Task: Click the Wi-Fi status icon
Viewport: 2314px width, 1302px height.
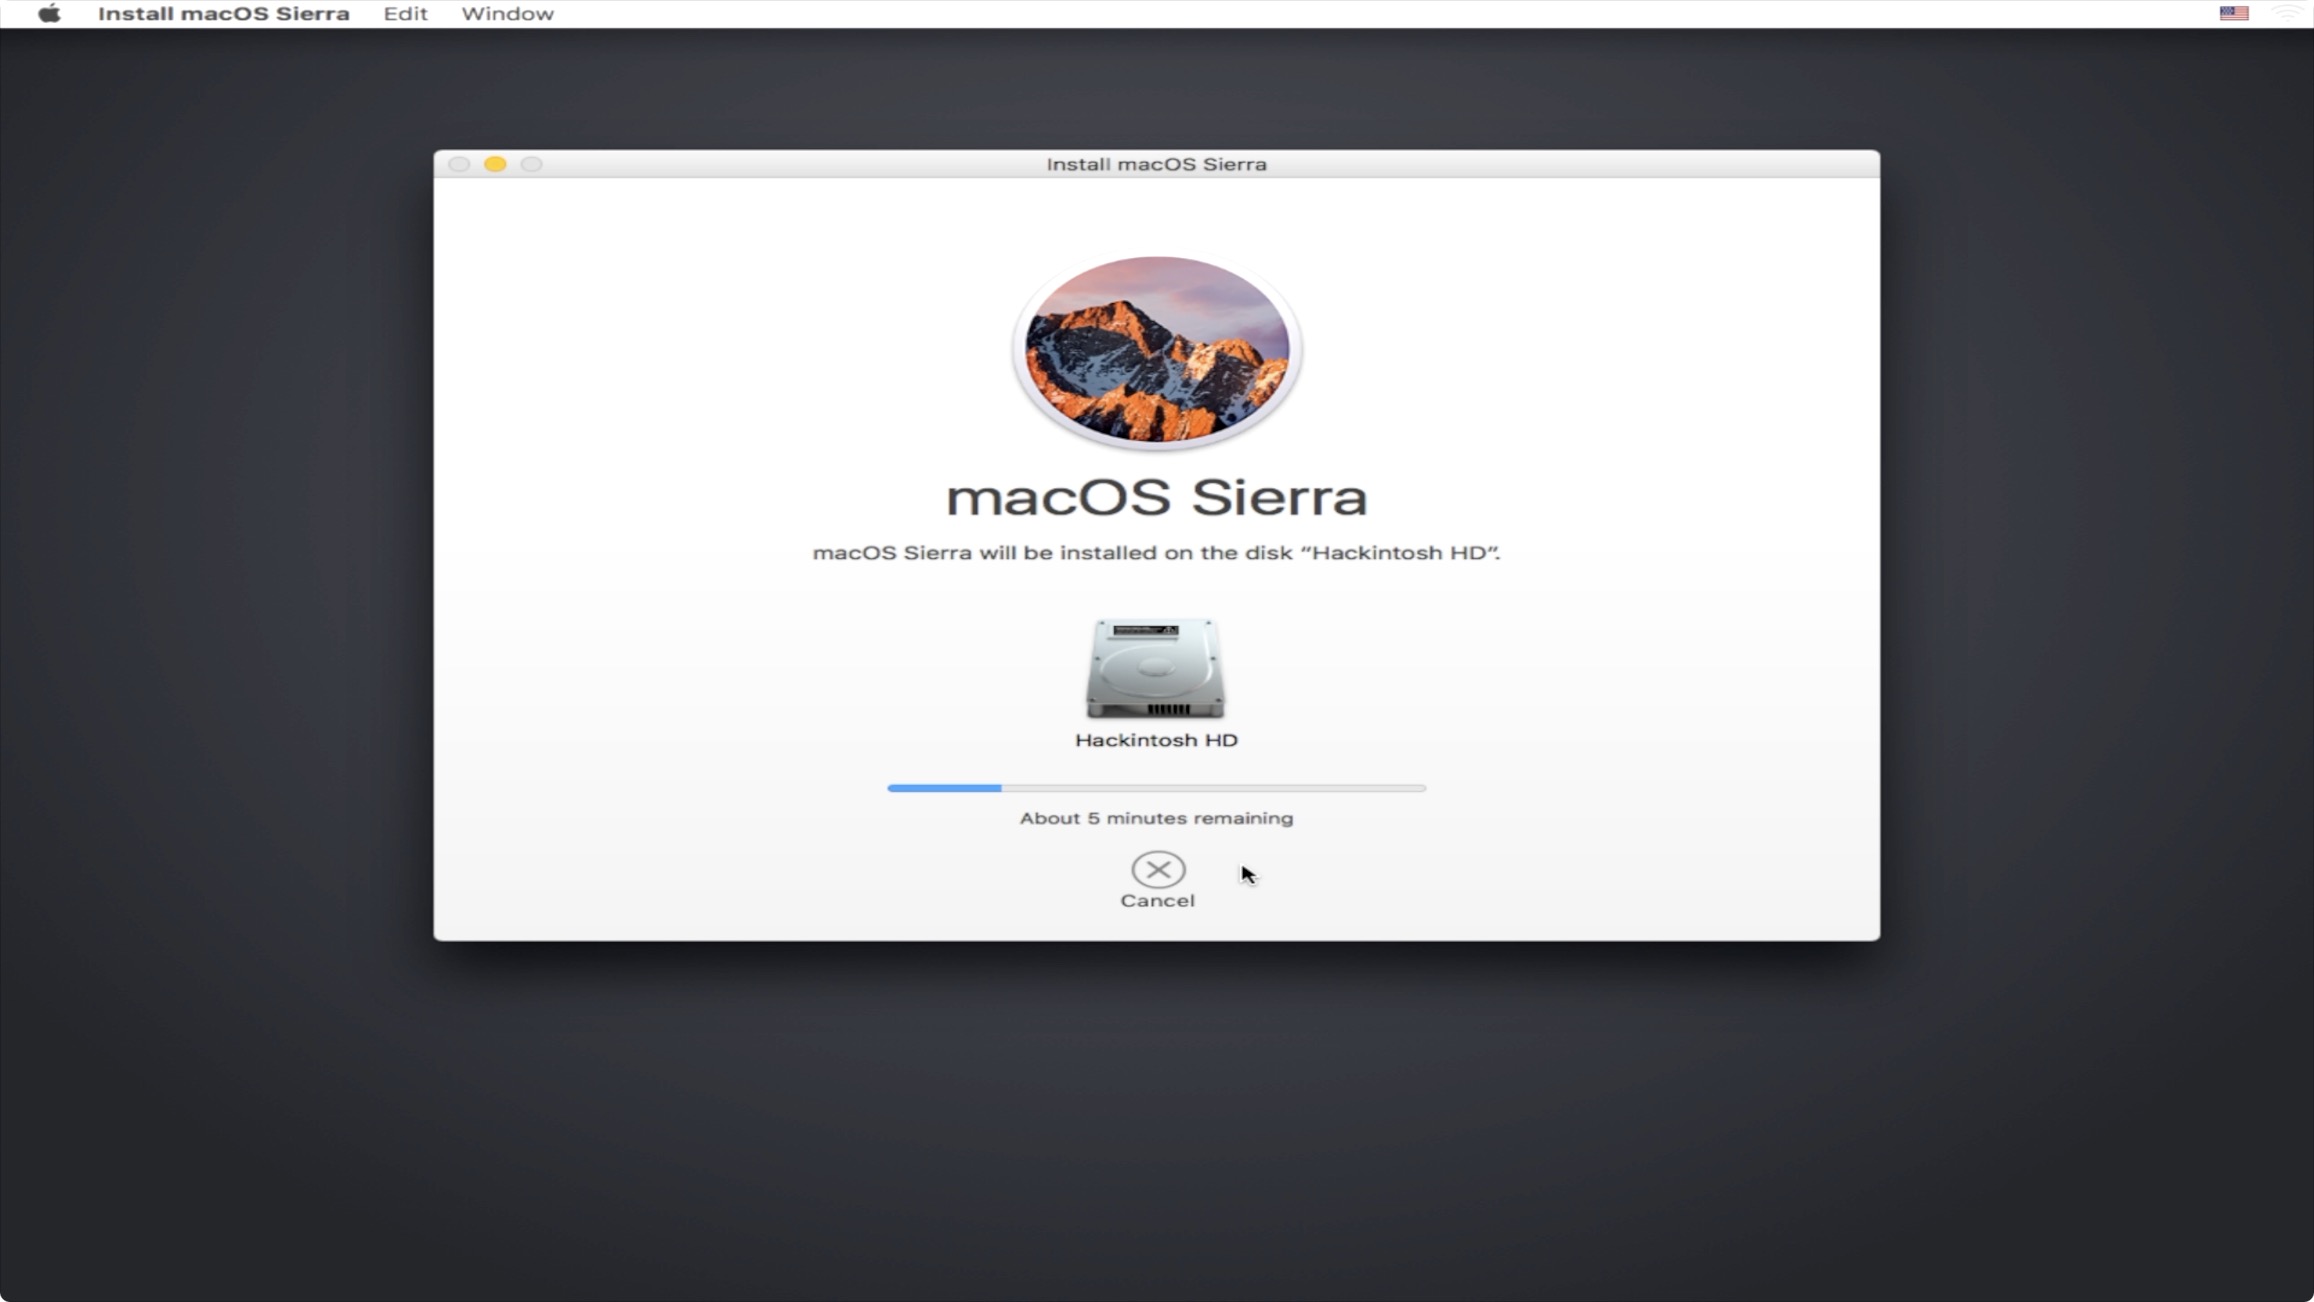Action: pyautogui.click(x=2288, y=14)
